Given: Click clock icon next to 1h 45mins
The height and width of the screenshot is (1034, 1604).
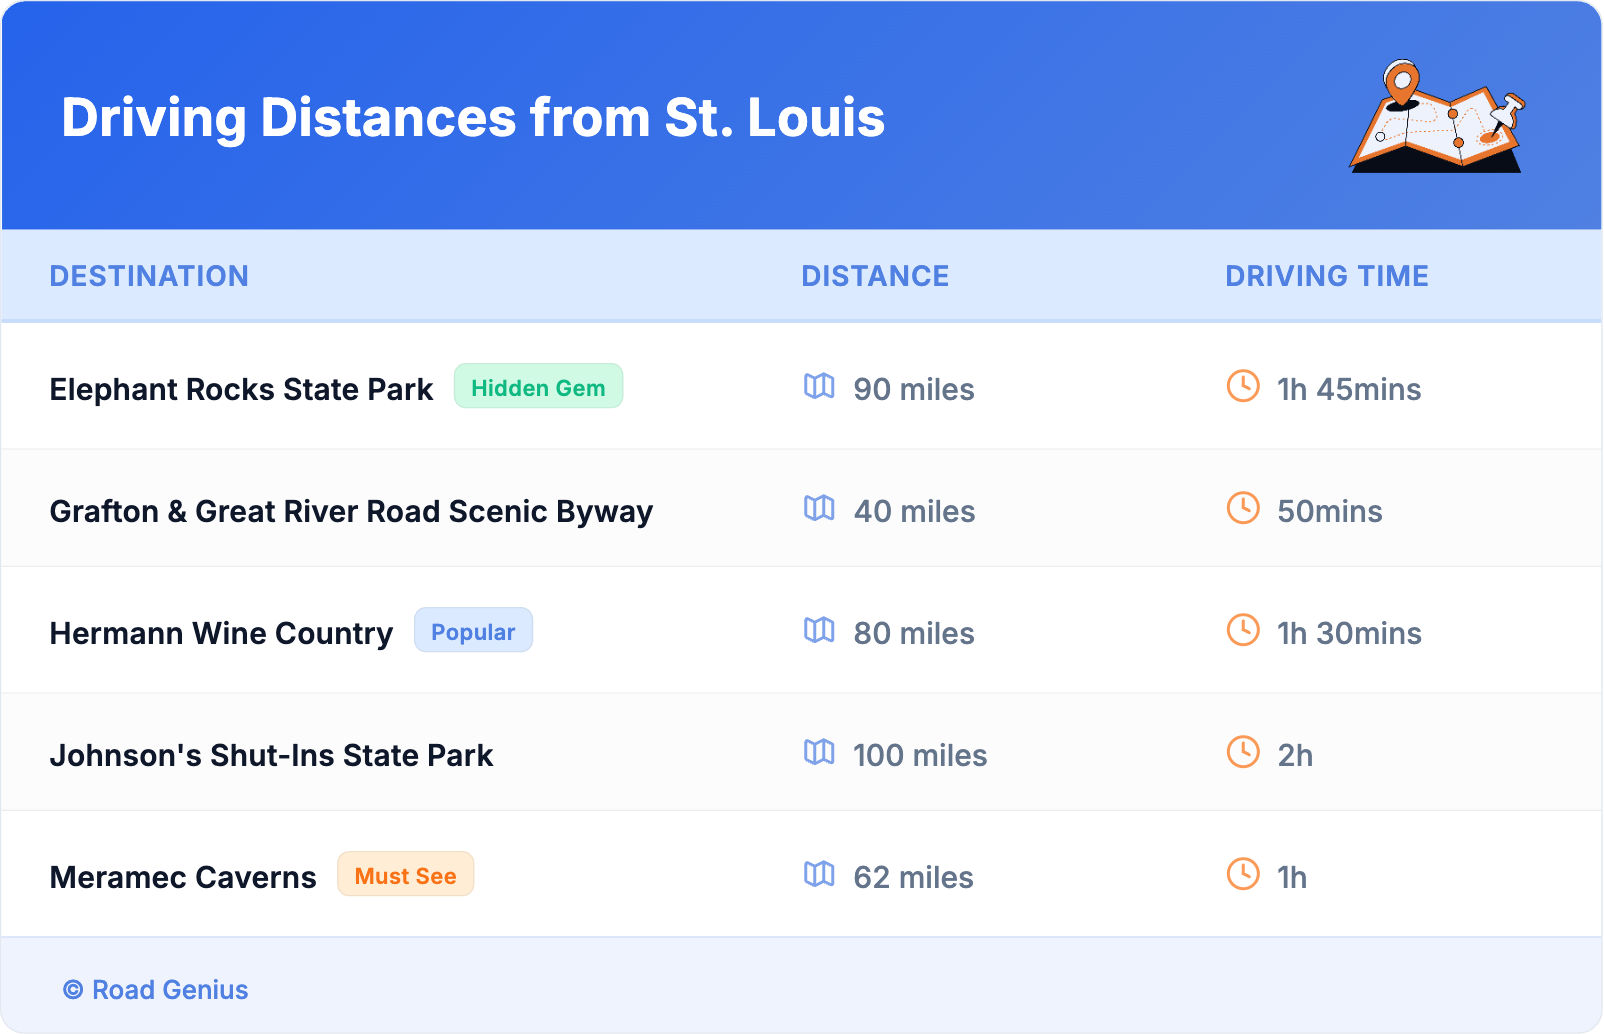Looking at the screenshot, I should tap(1243, 386).
